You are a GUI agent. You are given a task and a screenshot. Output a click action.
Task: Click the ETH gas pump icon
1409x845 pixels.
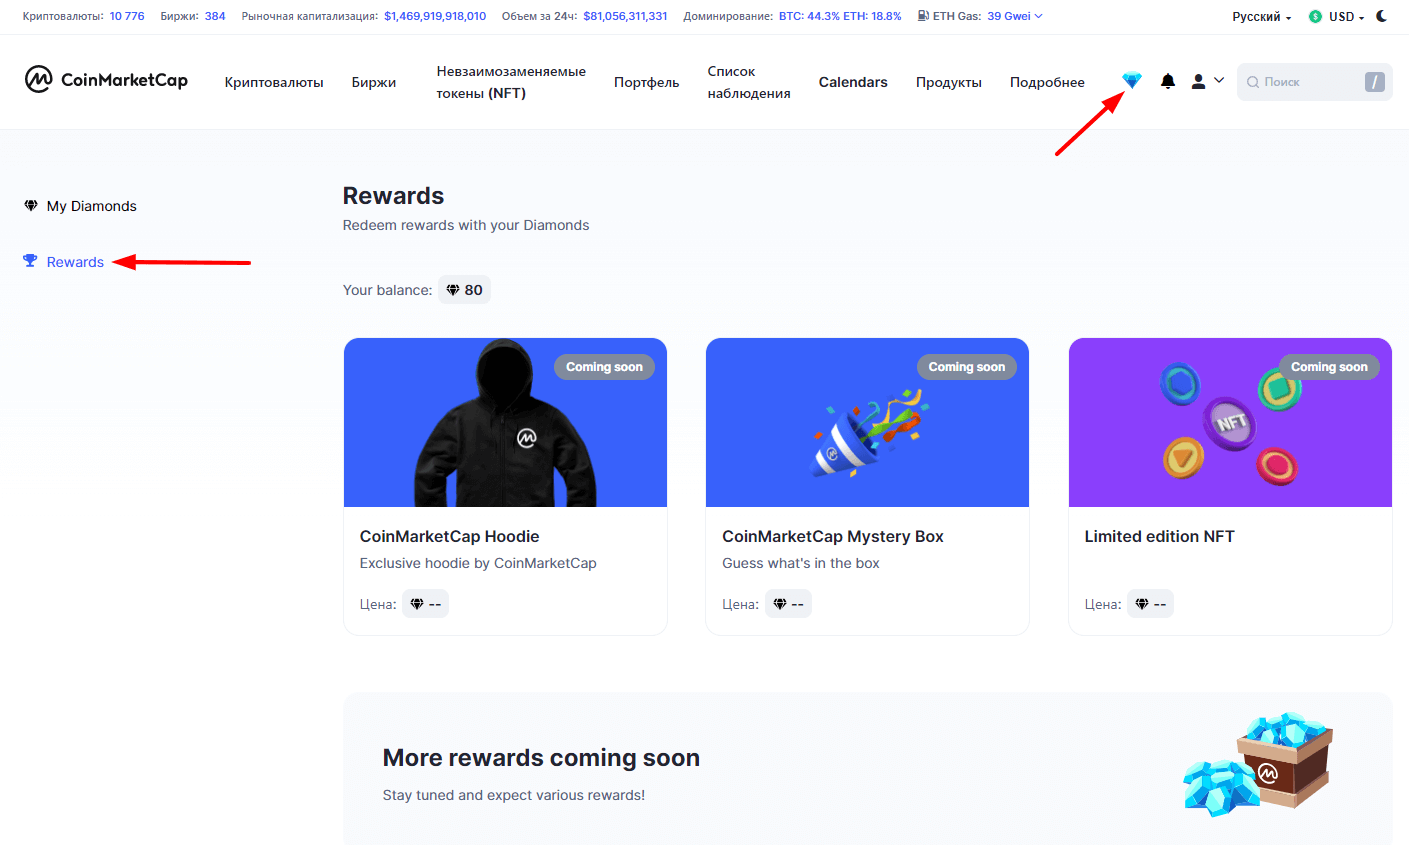point(923,16)
